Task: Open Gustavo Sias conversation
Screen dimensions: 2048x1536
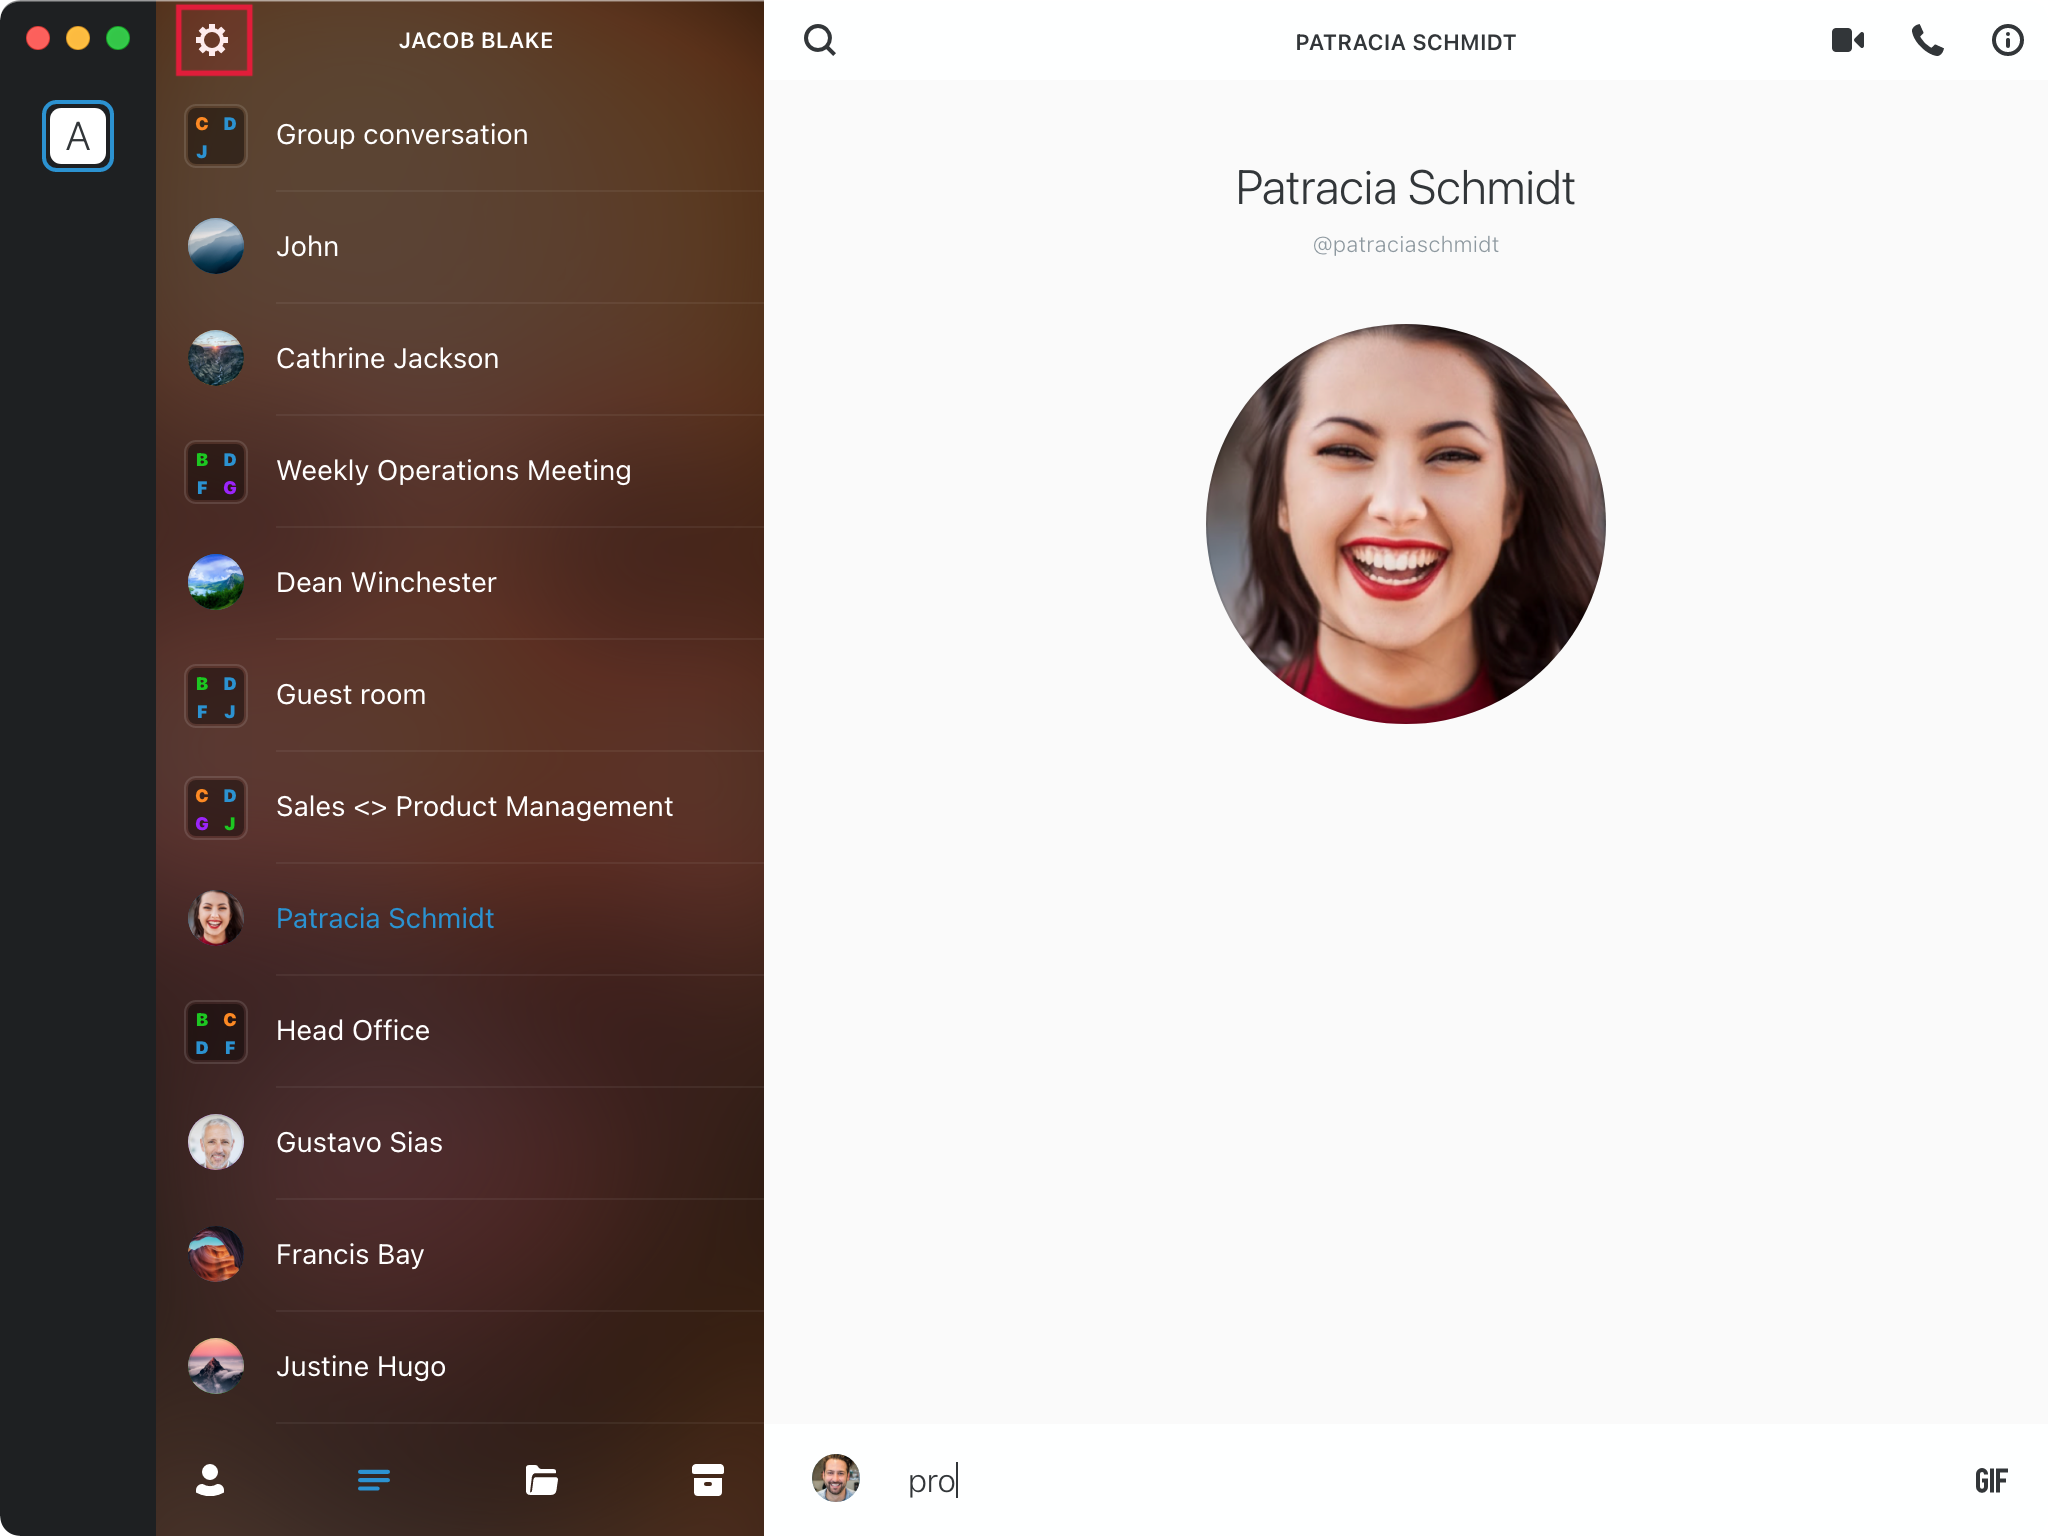Action: (x=460, y=1143)
